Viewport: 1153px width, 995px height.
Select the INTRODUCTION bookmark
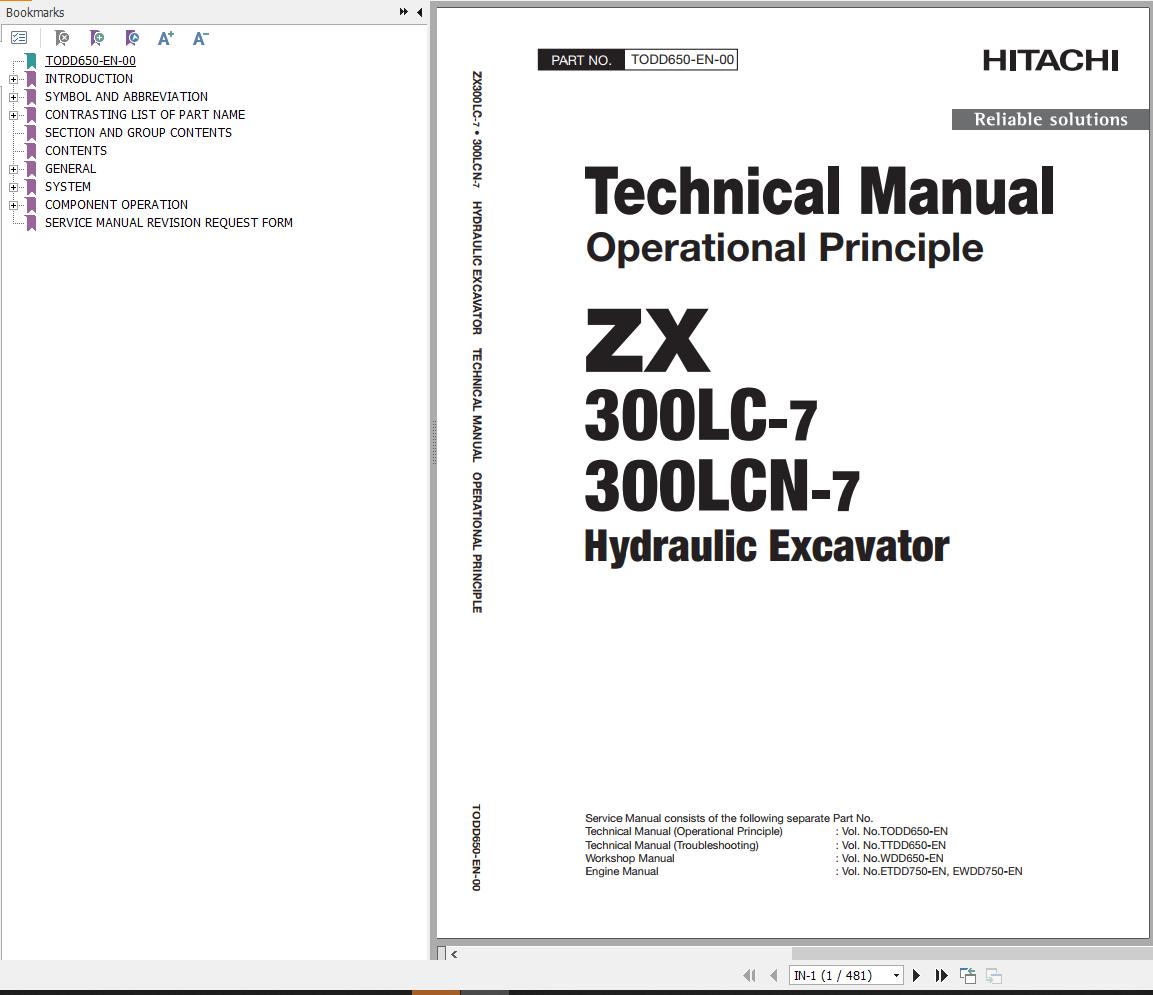(x=89, y=79)
